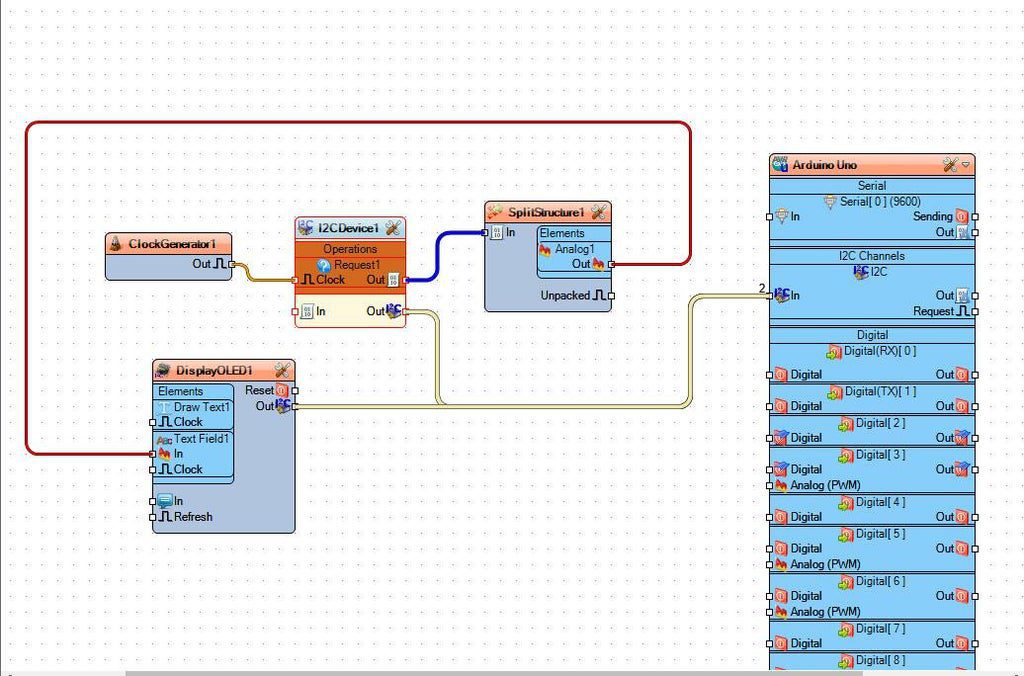Image resolution: width=1024 pixels, height=676 pixels.
Task: Click the Digital[ 3 ] Analog (PWM) pin
Action: (x=769, y=485)
